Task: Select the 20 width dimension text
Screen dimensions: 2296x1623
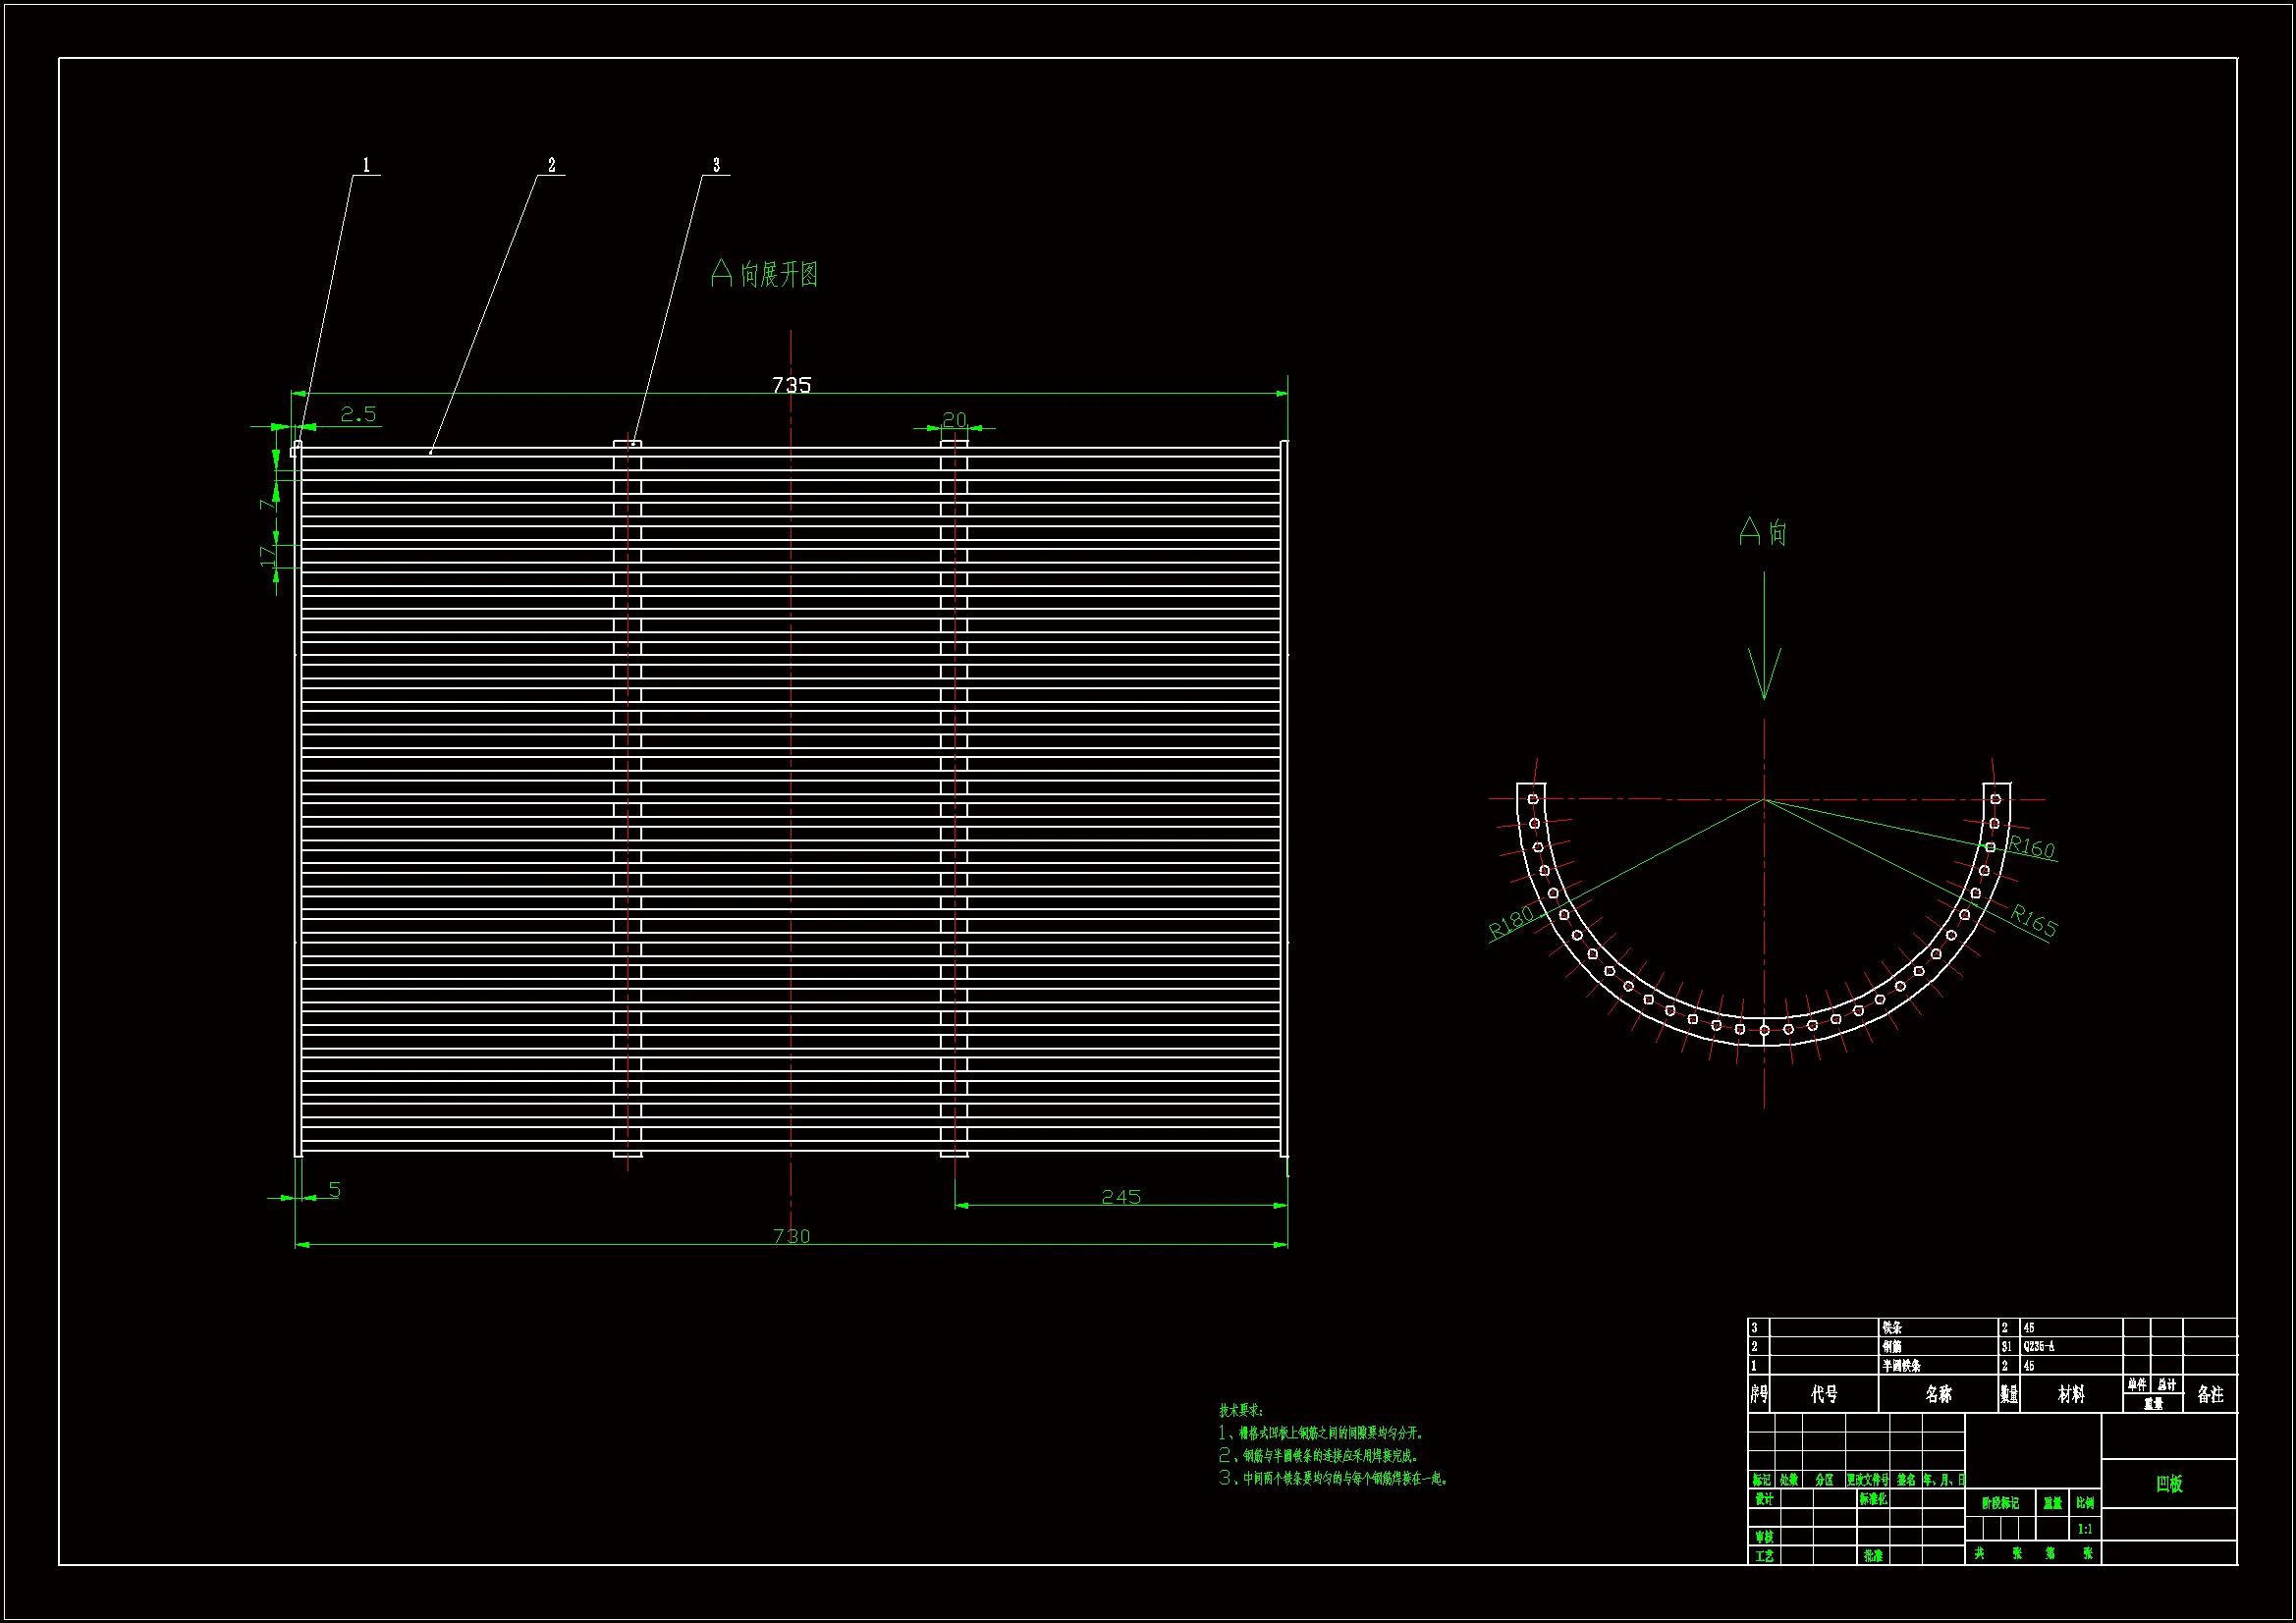Action: coord(954,419)
